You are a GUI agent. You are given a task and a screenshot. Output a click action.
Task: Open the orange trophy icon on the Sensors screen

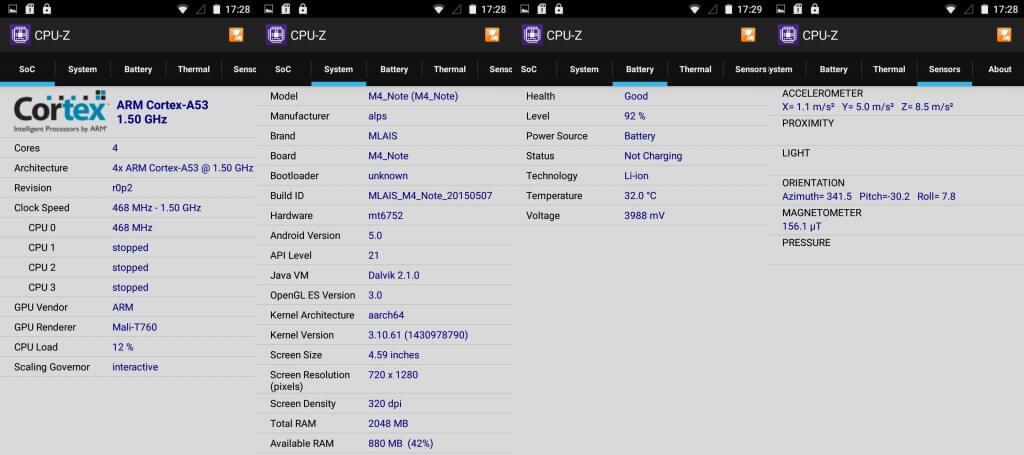(x=1004, y=35)
